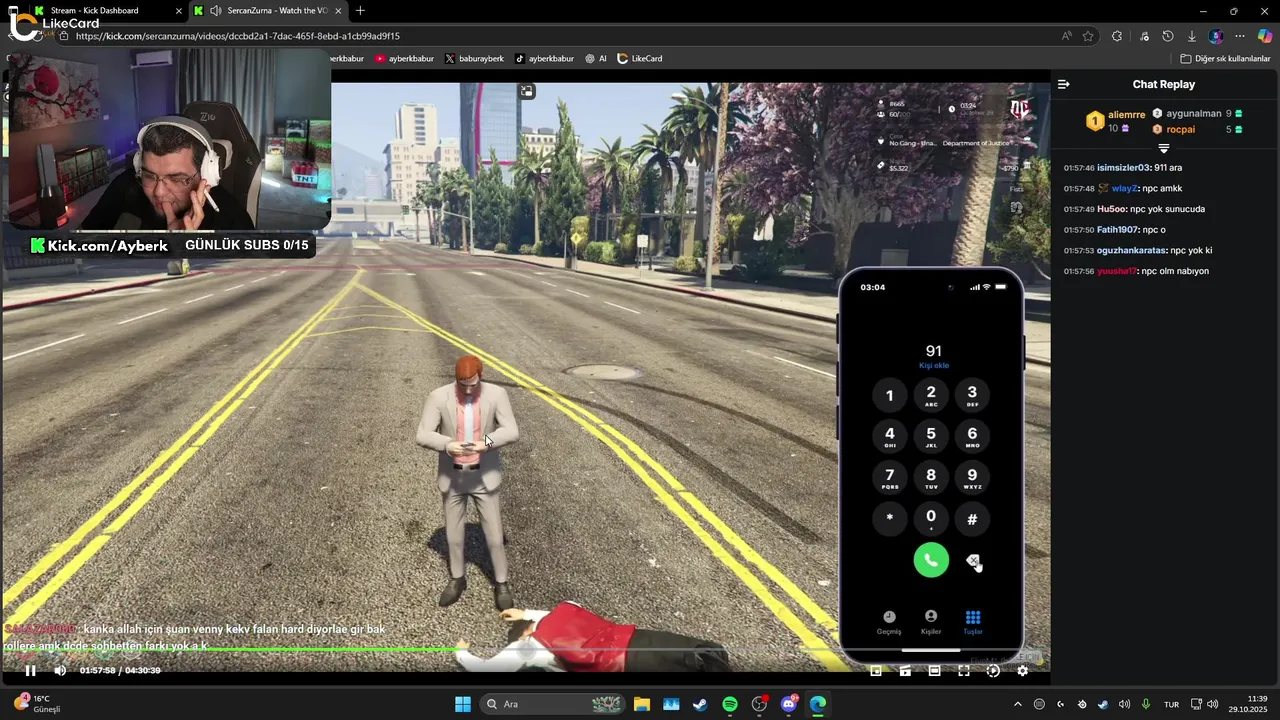Switch TUR keyboard language indicator
The image size is (1280, 720).
(1171, 704)
